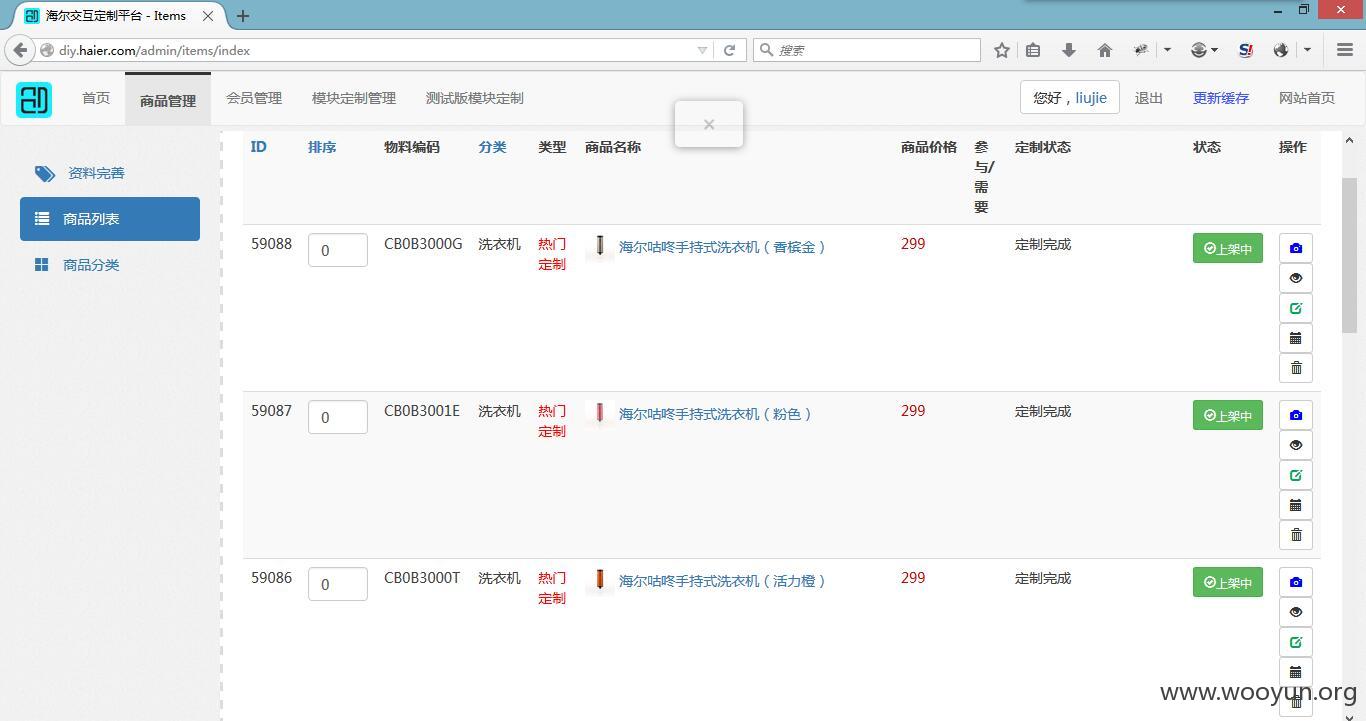
Task: Click the red S extension icon
Action: point(1245,50)
